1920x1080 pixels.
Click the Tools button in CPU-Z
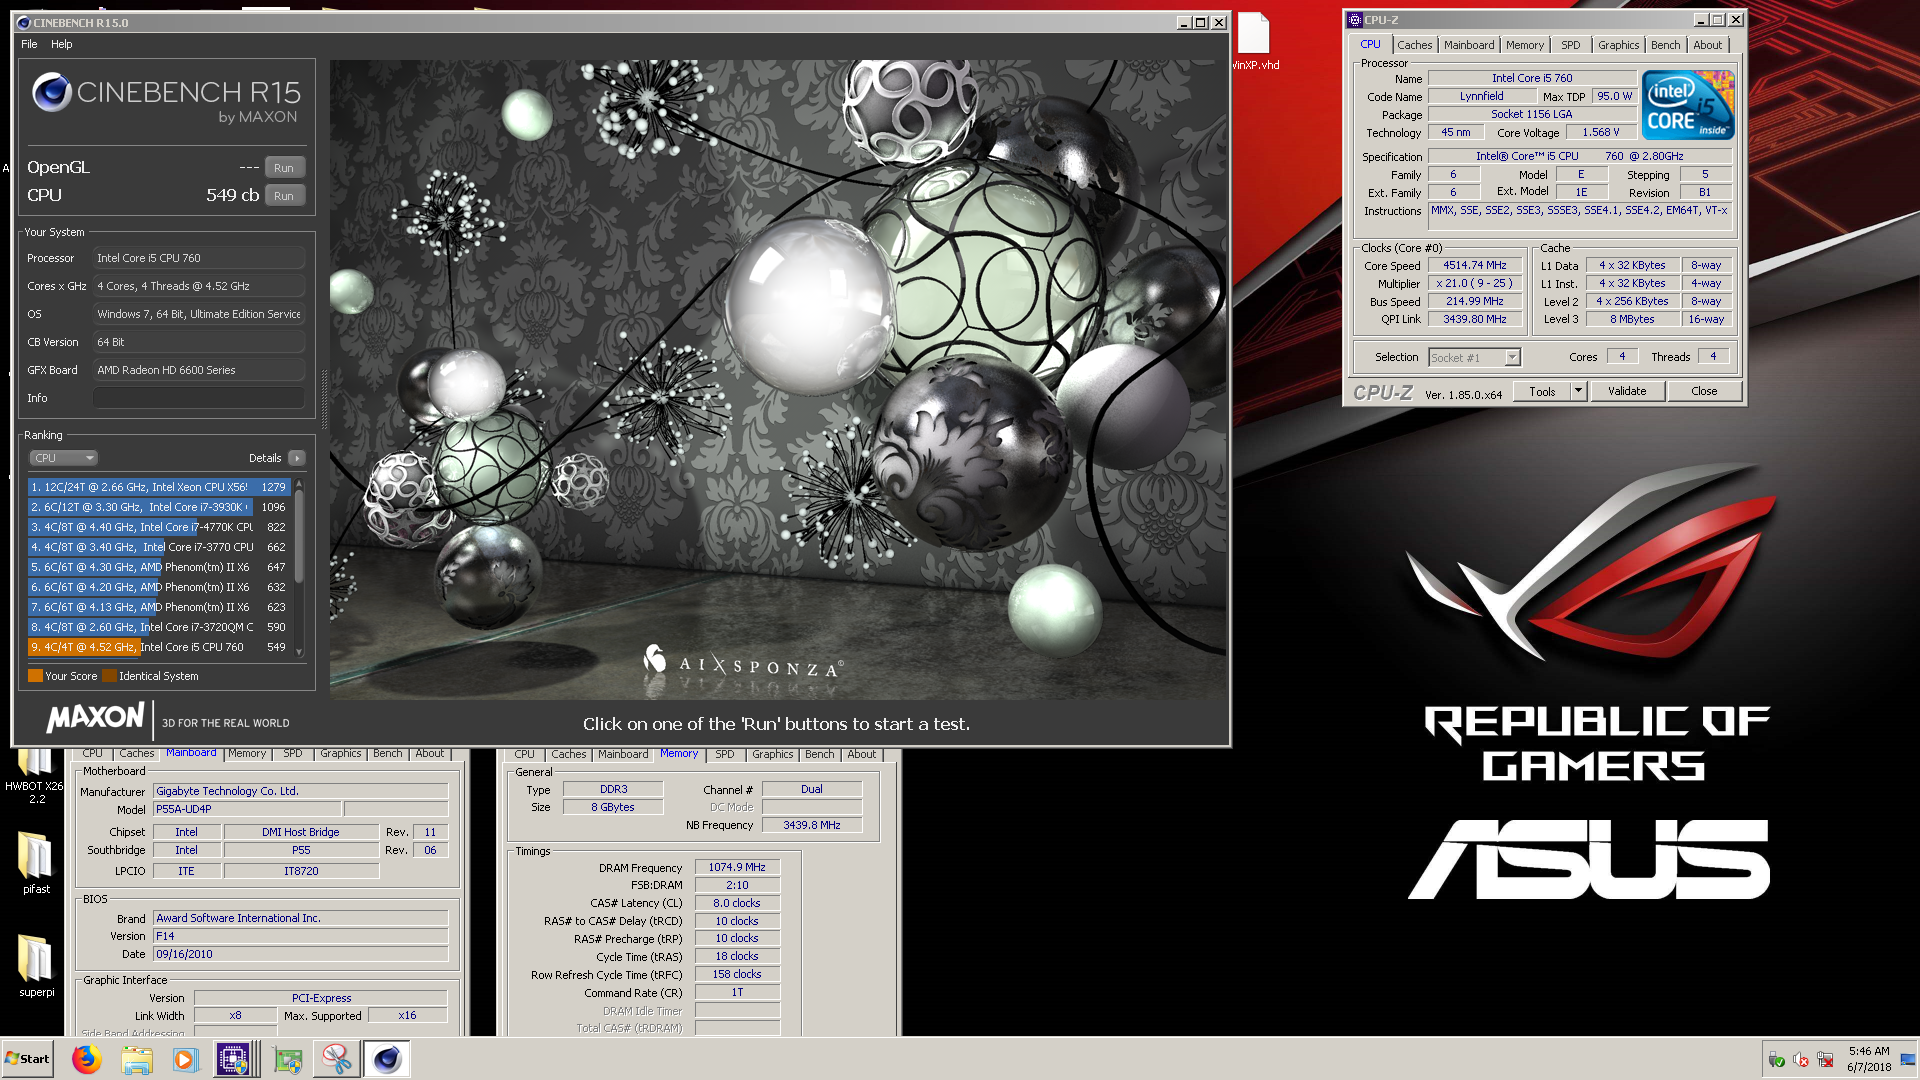1542,392
